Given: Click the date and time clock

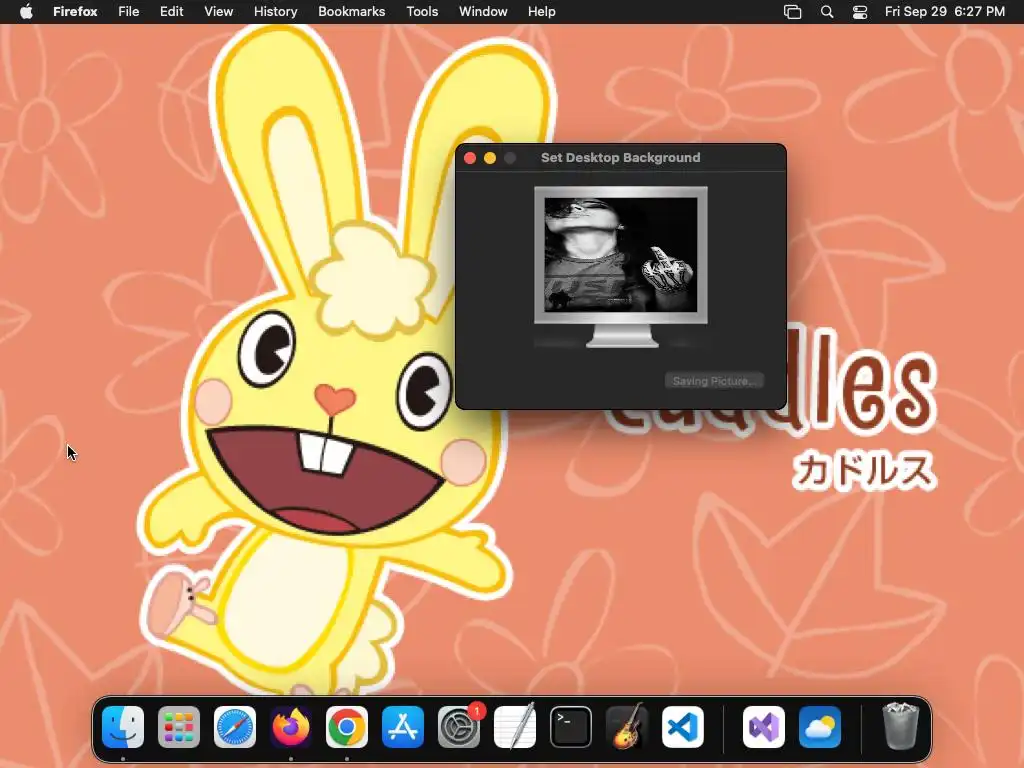Looking at the screenshot, I should 944,12.
